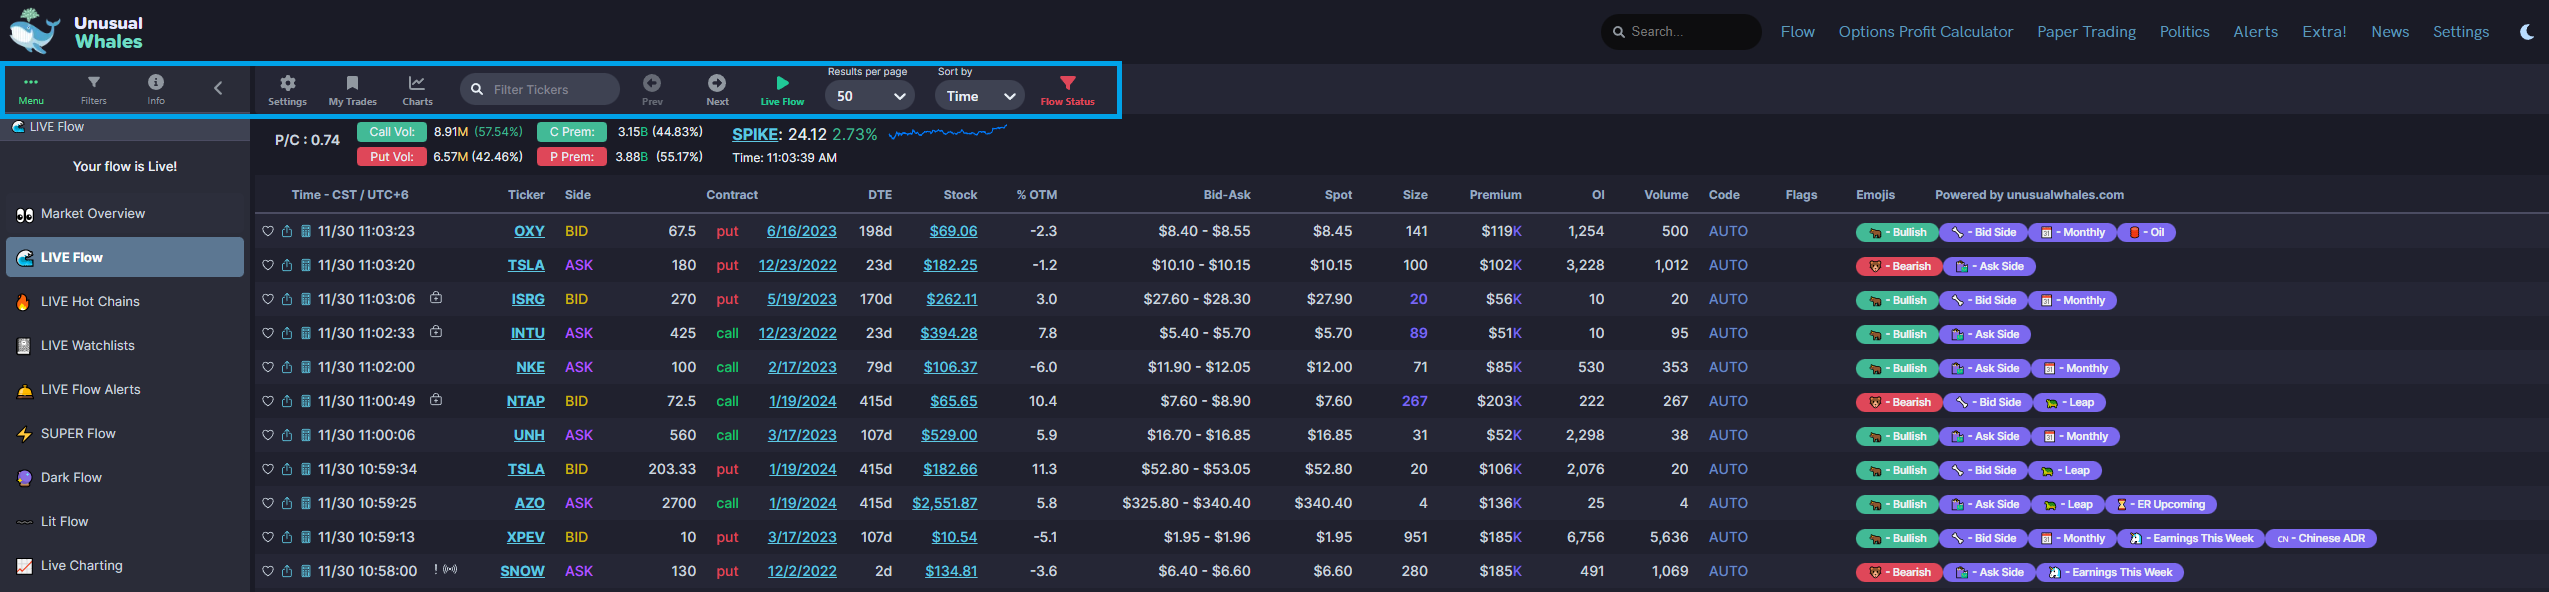Share the OXY trade row

(x=287, y=231)
